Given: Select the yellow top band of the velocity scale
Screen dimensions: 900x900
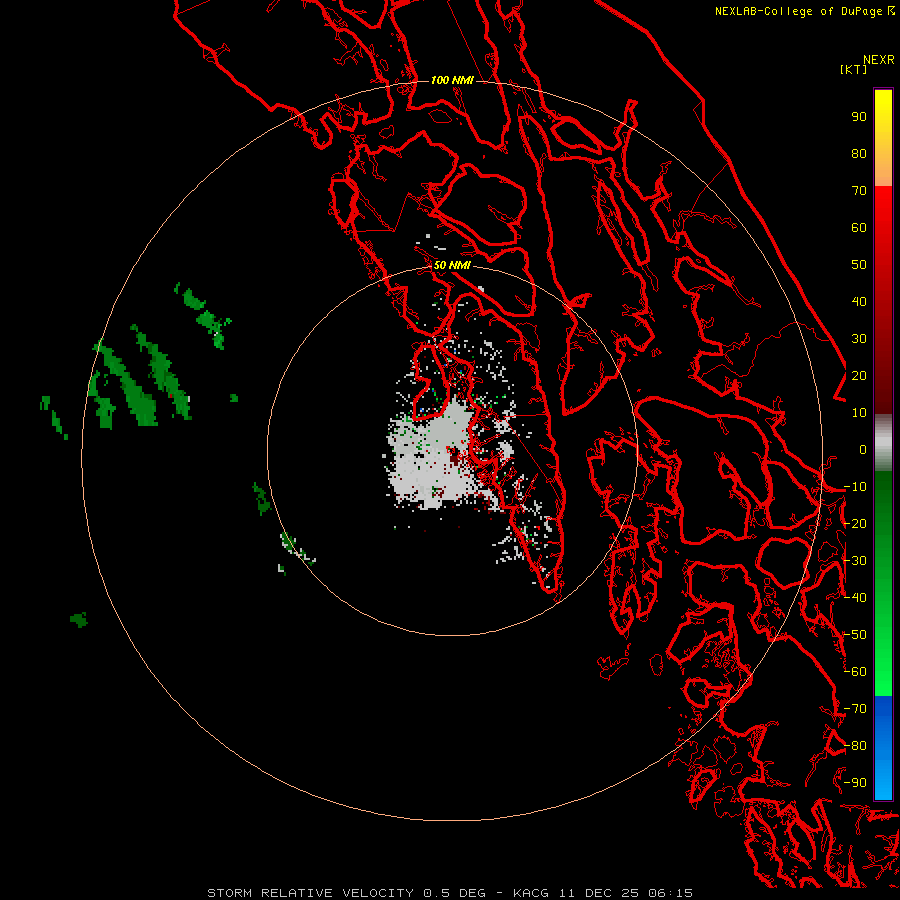Looking at the screenshot, I should [883, 138].
